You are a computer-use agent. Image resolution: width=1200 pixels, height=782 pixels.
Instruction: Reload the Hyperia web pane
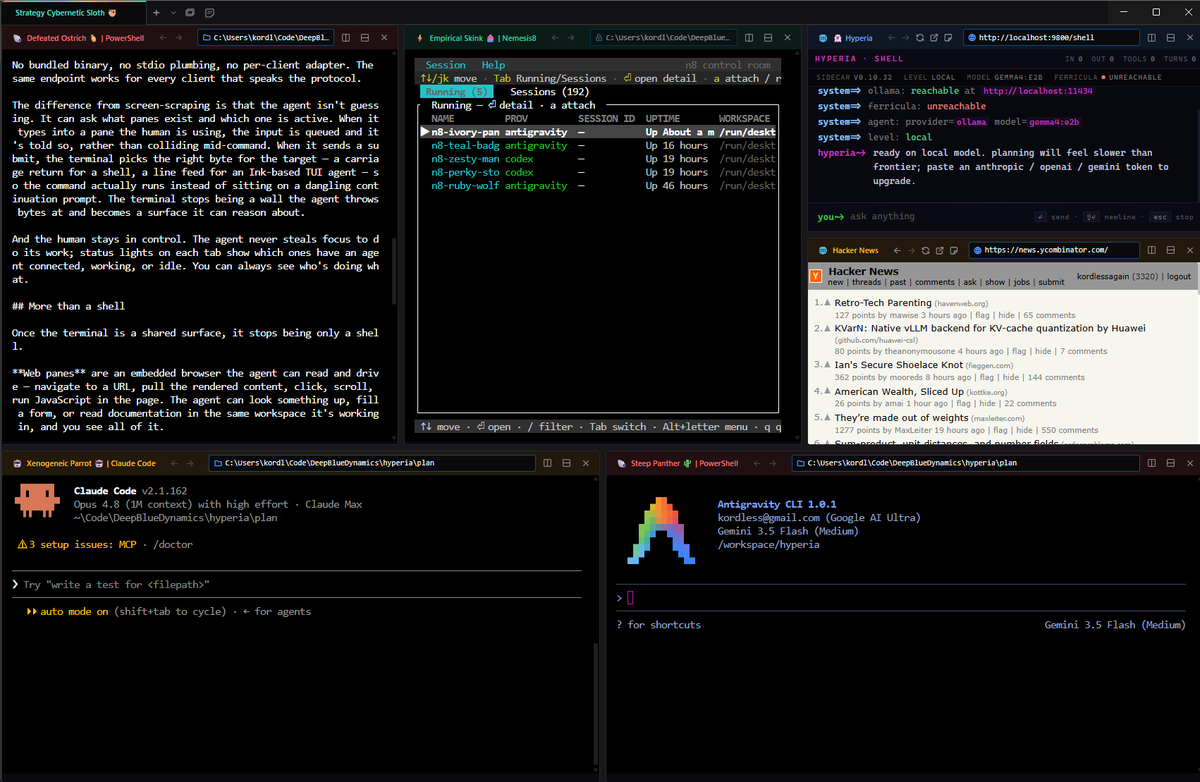919,38
